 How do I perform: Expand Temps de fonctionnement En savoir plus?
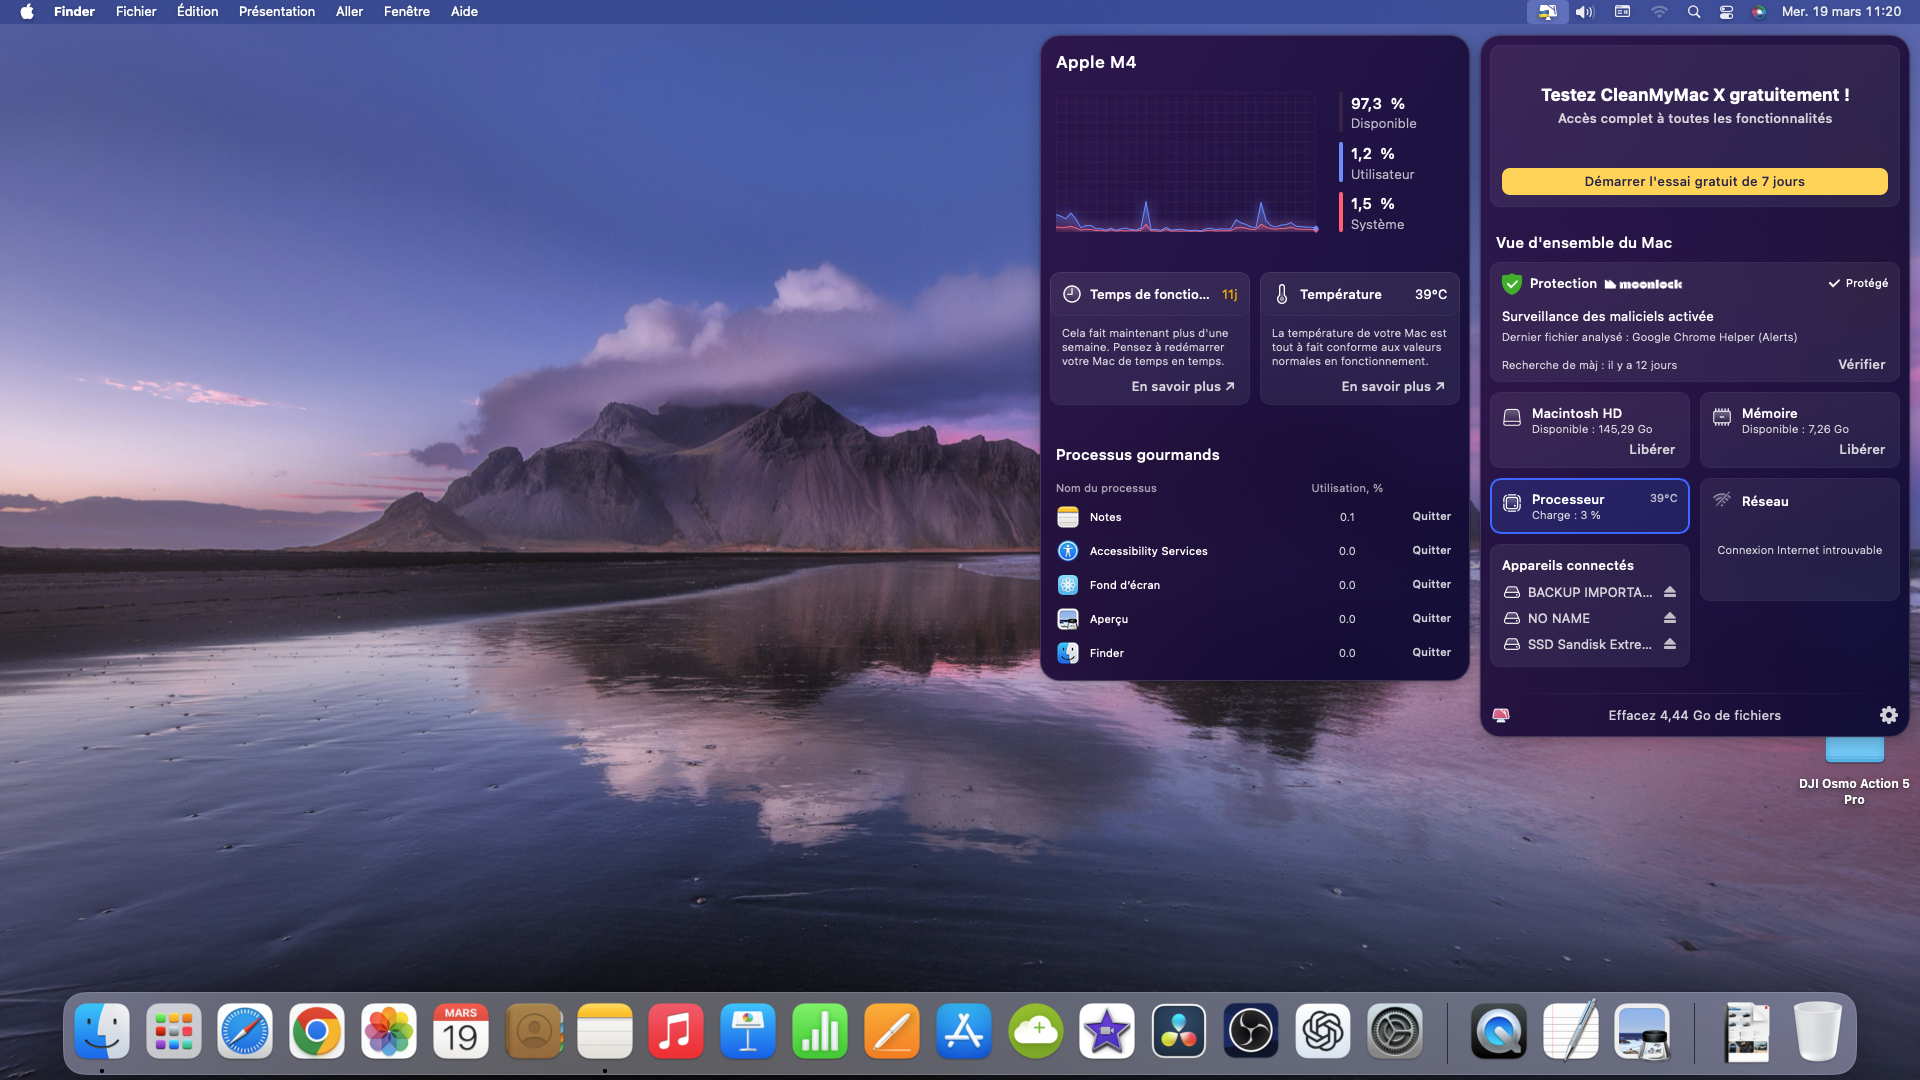pos(1182,386)
